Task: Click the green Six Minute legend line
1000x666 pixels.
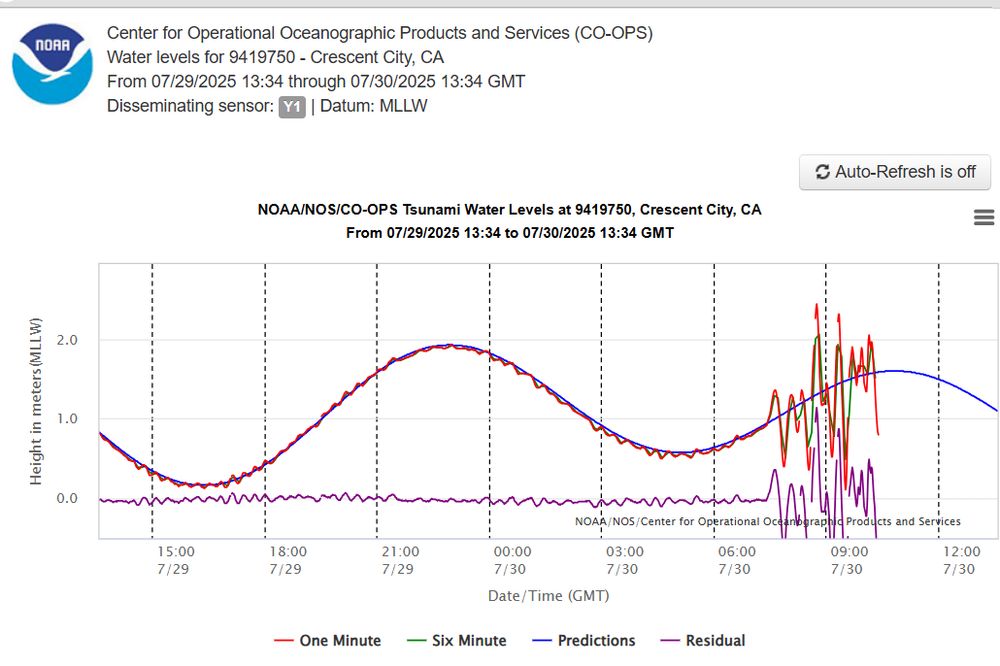Action: coord(417,641)
